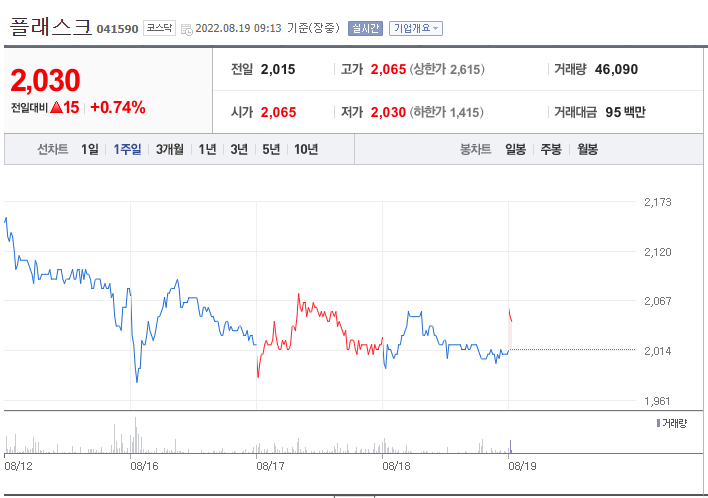This screenshot has height=498, width=708.
Task: Click the 2,067 y-axis label
Action: (x=657, y=301)
